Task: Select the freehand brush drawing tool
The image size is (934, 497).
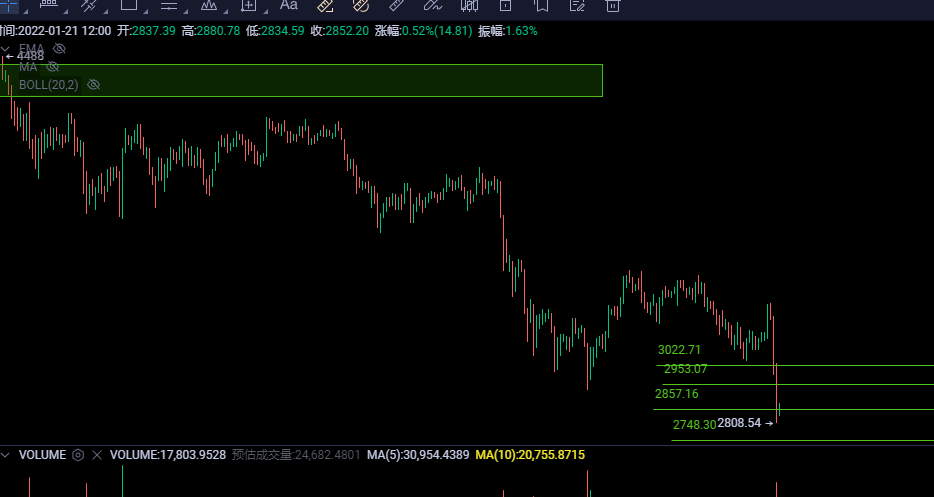Action: click(x=433, y=5)
